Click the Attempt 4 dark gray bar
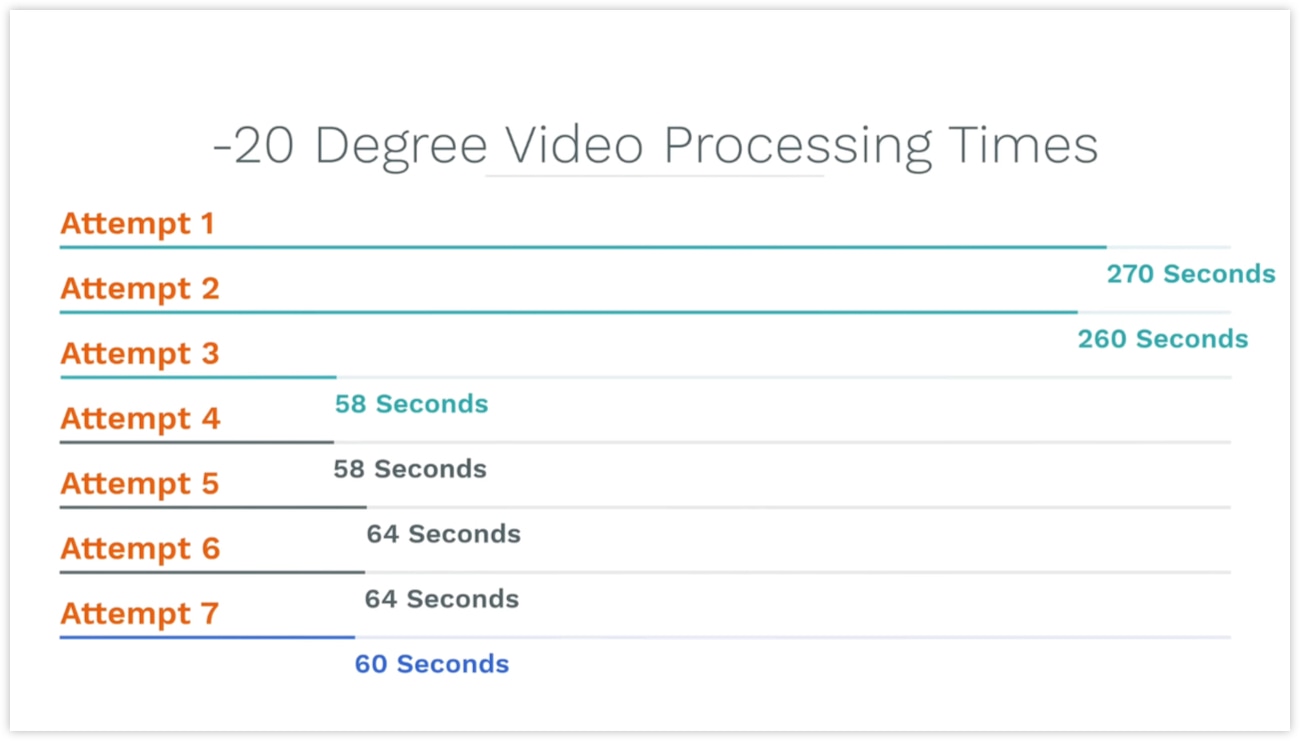 [197, 442]
